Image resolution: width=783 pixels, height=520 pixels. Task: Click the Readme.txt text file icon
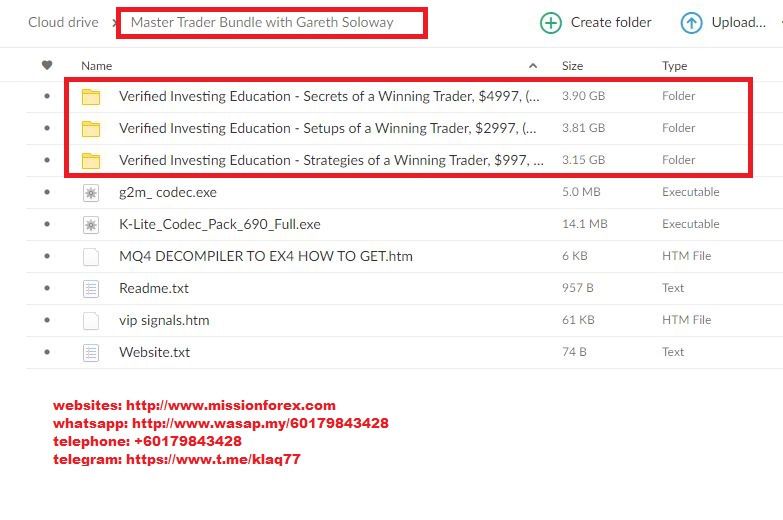click(91, 289)
